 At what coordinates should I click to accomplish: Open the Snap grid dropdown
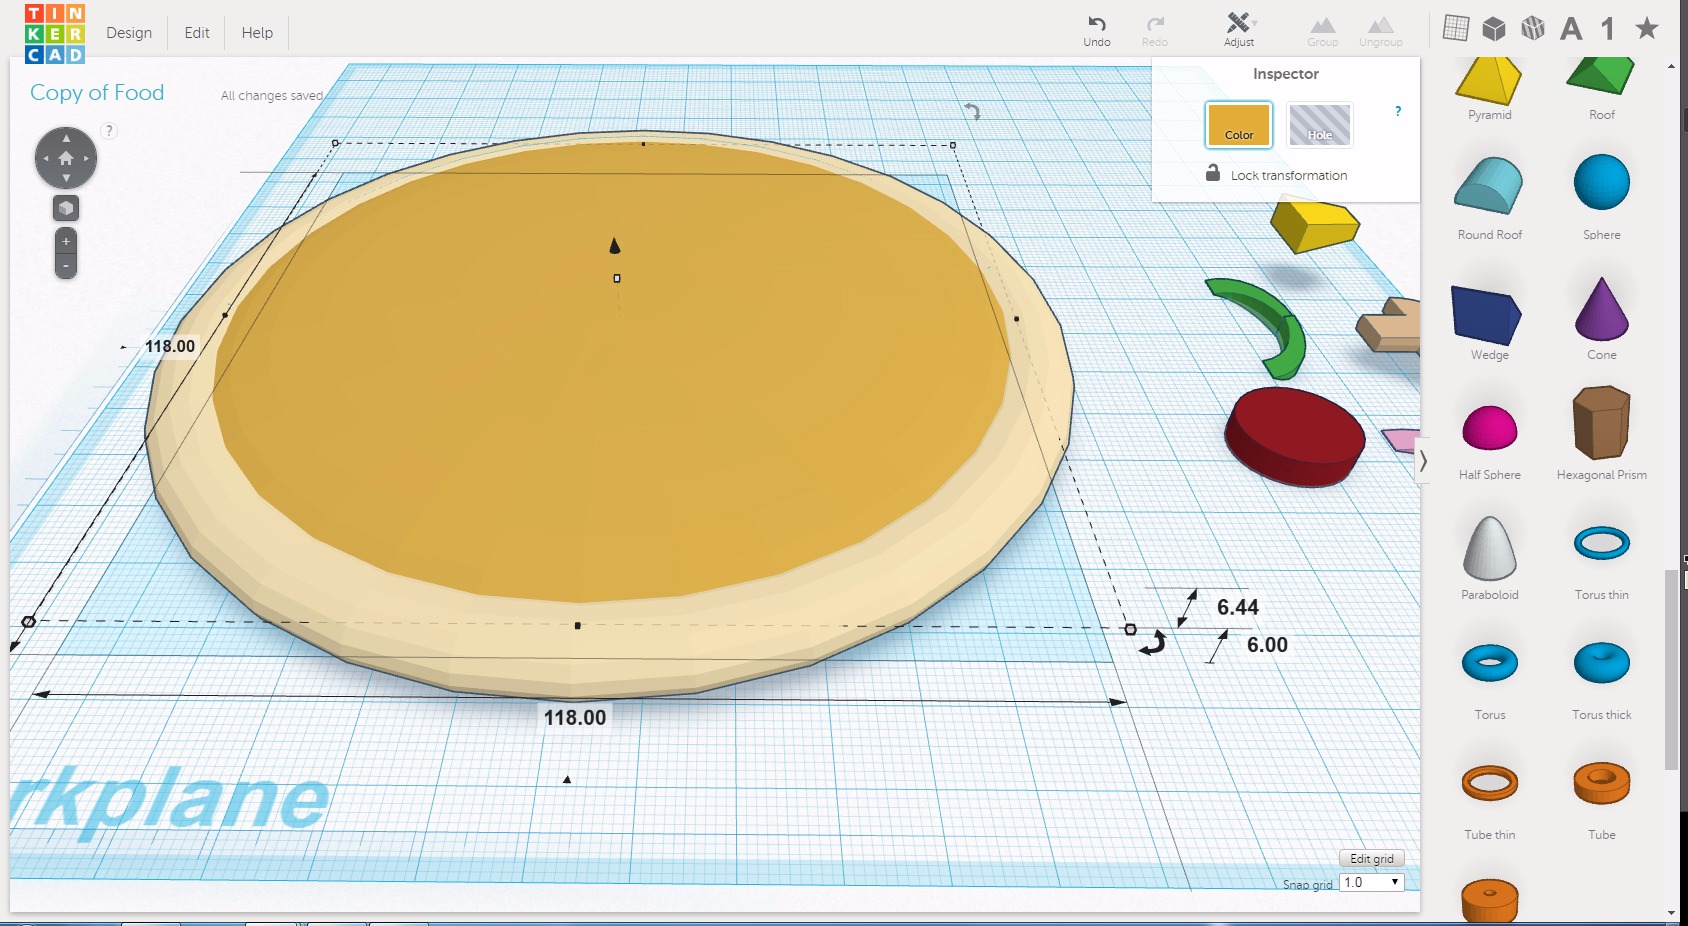(1371, 882)
